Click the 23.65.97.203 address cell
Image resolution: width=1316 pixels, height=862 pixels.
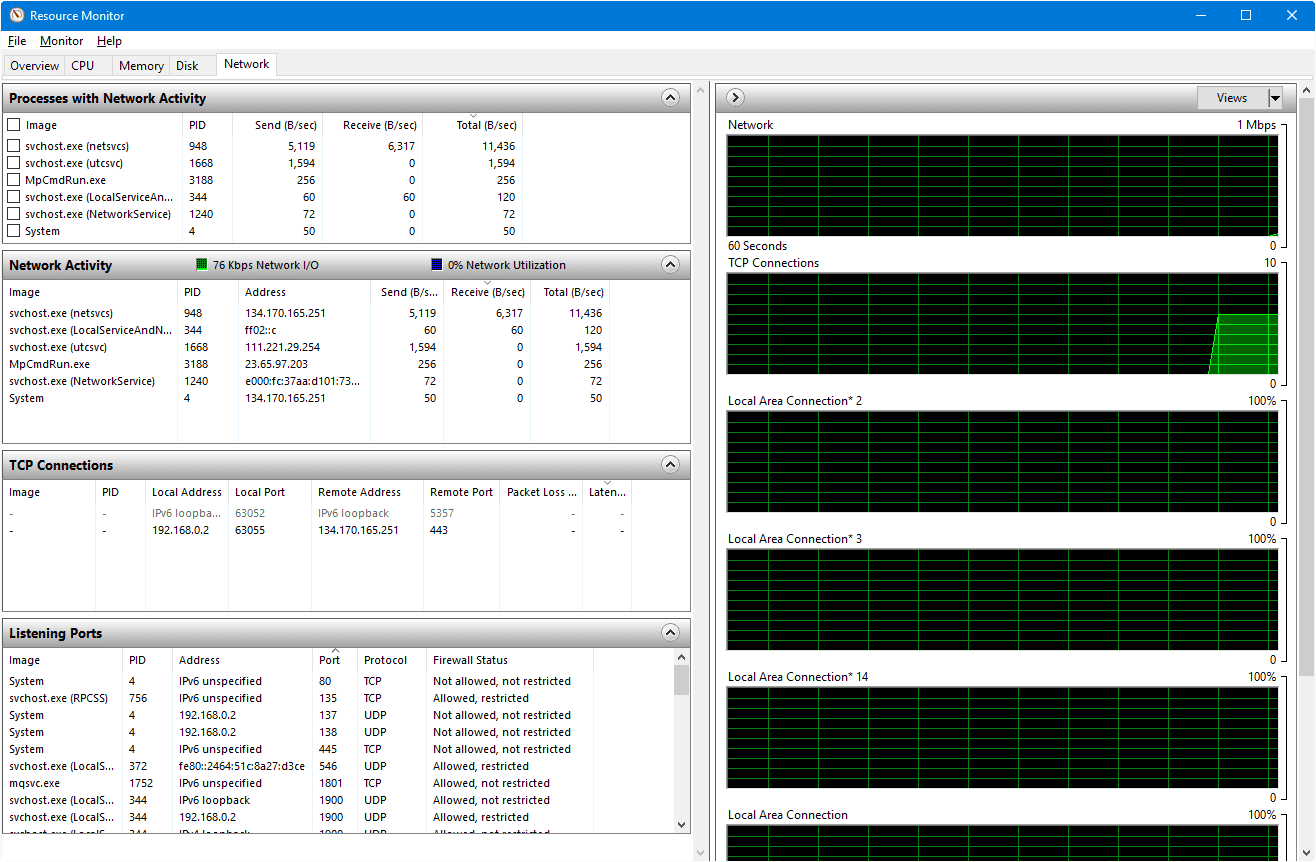[277, 364]
